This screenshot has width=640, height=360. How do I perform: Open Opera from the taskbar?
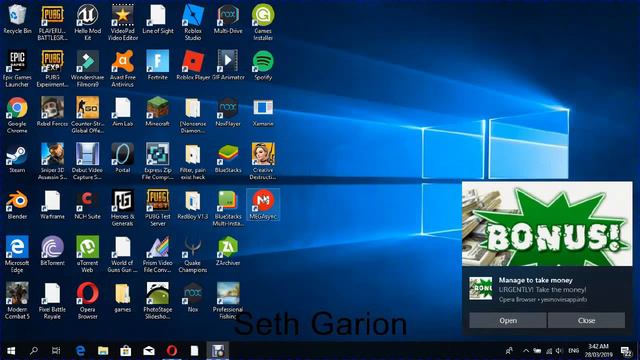click(x=172, y=351)
